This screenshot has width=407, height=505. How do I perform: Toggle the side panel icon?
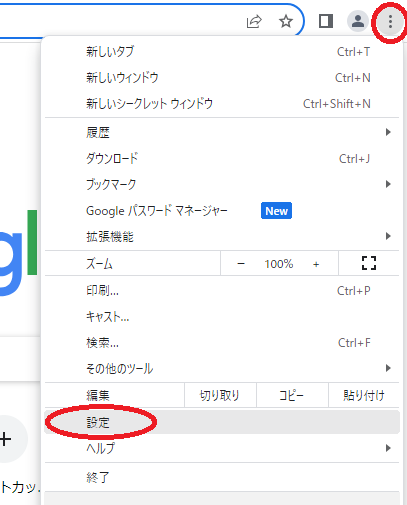[x=326, y=21]
